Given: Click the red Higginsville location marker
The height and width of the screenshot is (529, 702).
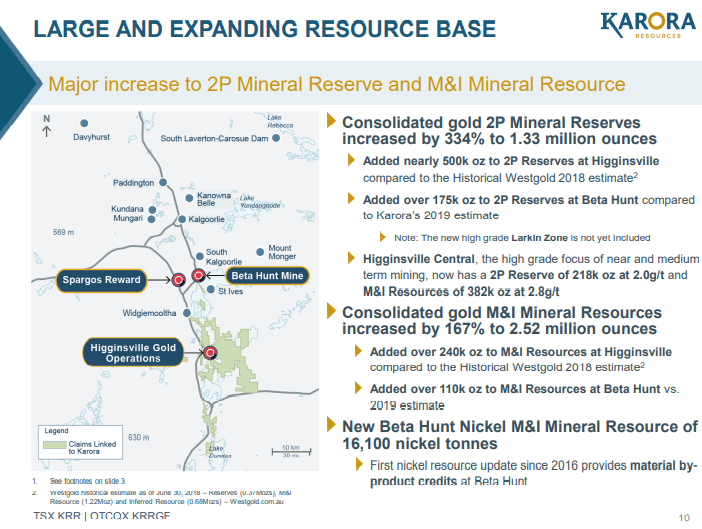Looking at the screenshot, I should [x=210, y=353].
